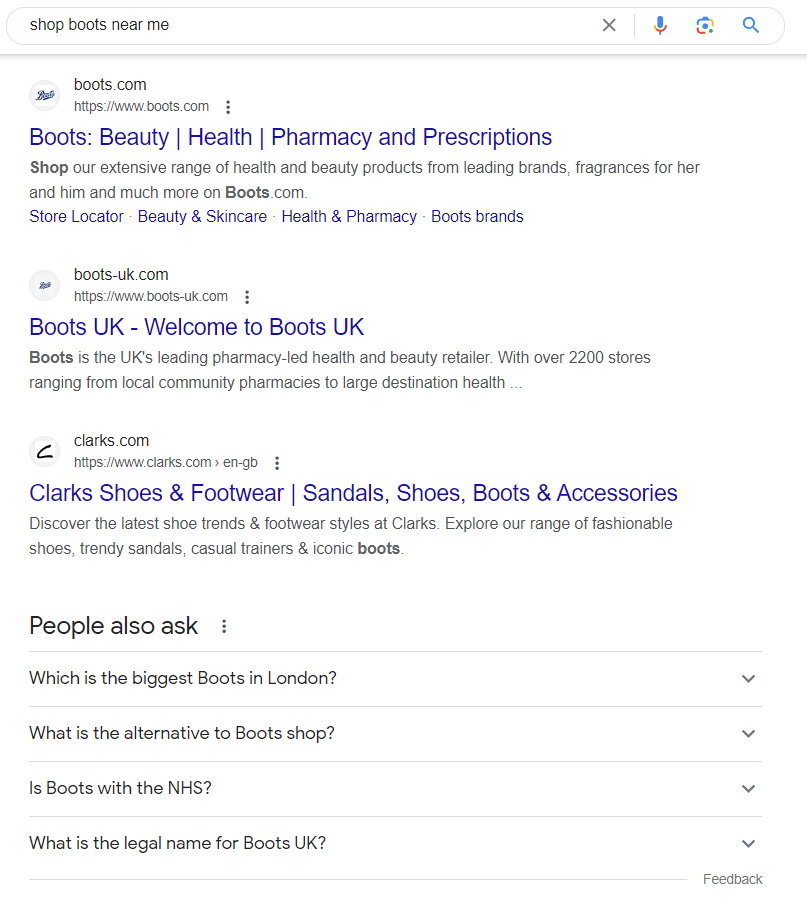
Task: Open options for the People also ask section
Action: click(224, 626)
